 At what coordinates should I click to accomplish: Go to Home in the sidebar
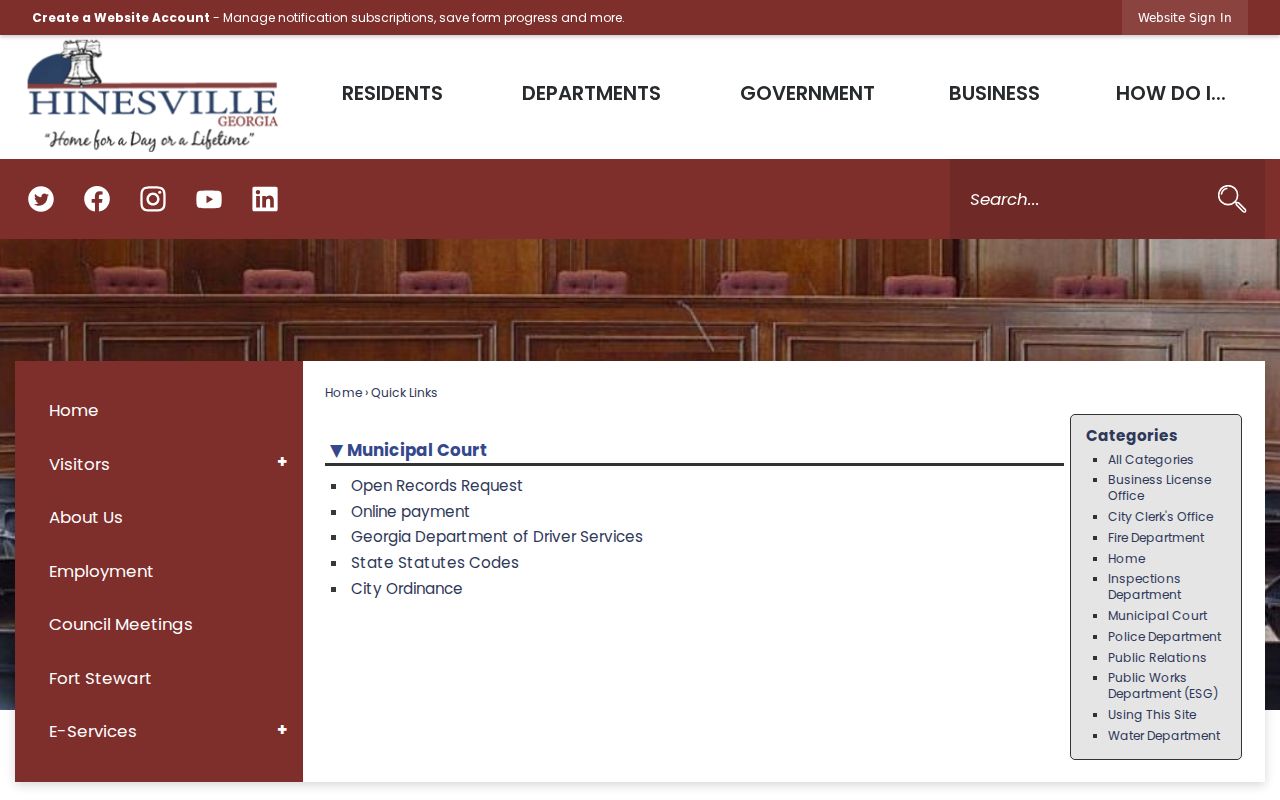74,410
